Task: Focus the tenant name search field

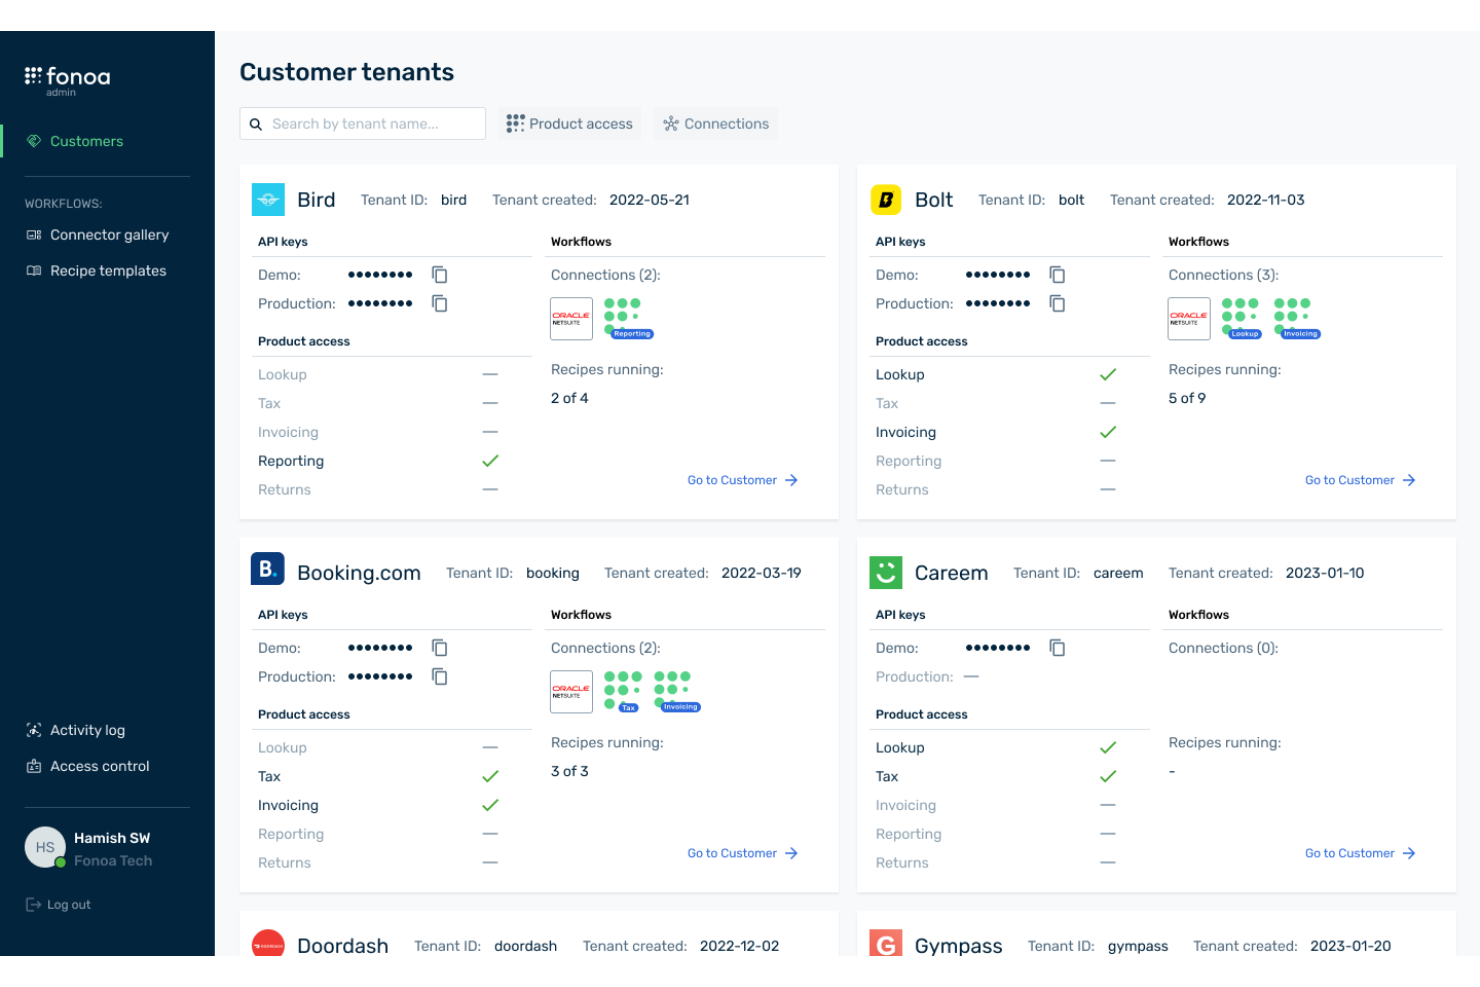Action: [363, 124]
